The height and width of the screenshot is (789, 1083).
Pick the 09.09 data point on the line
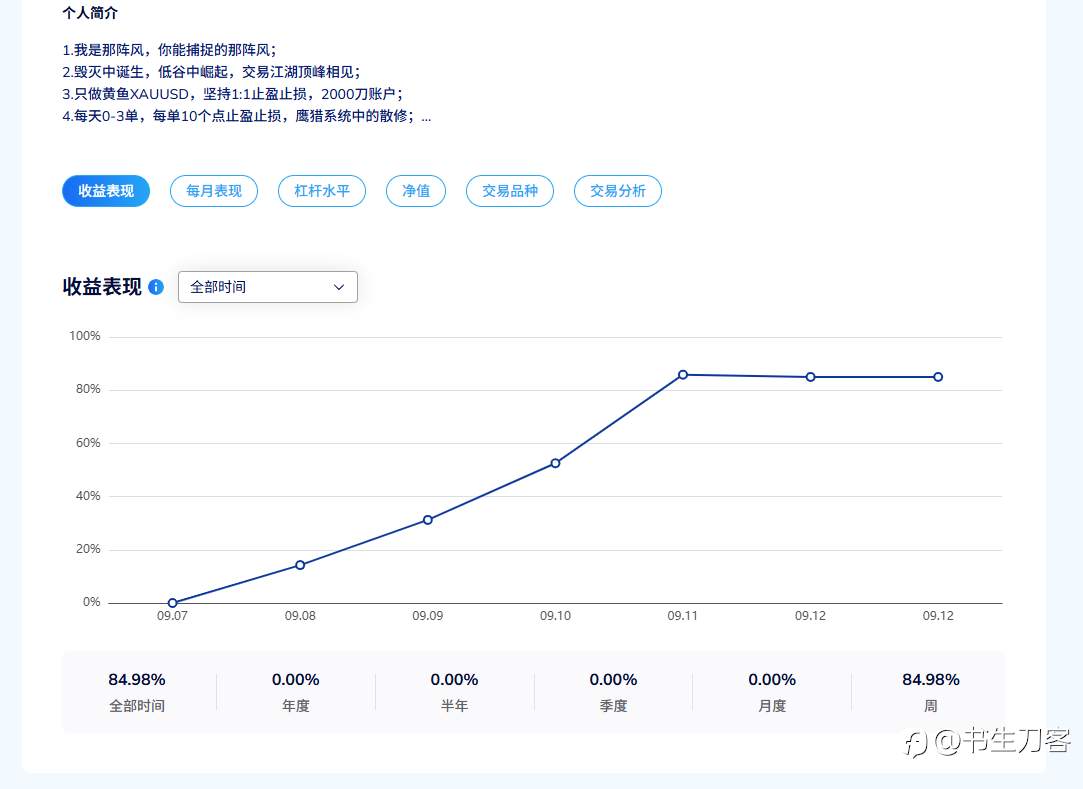point(428,520)
